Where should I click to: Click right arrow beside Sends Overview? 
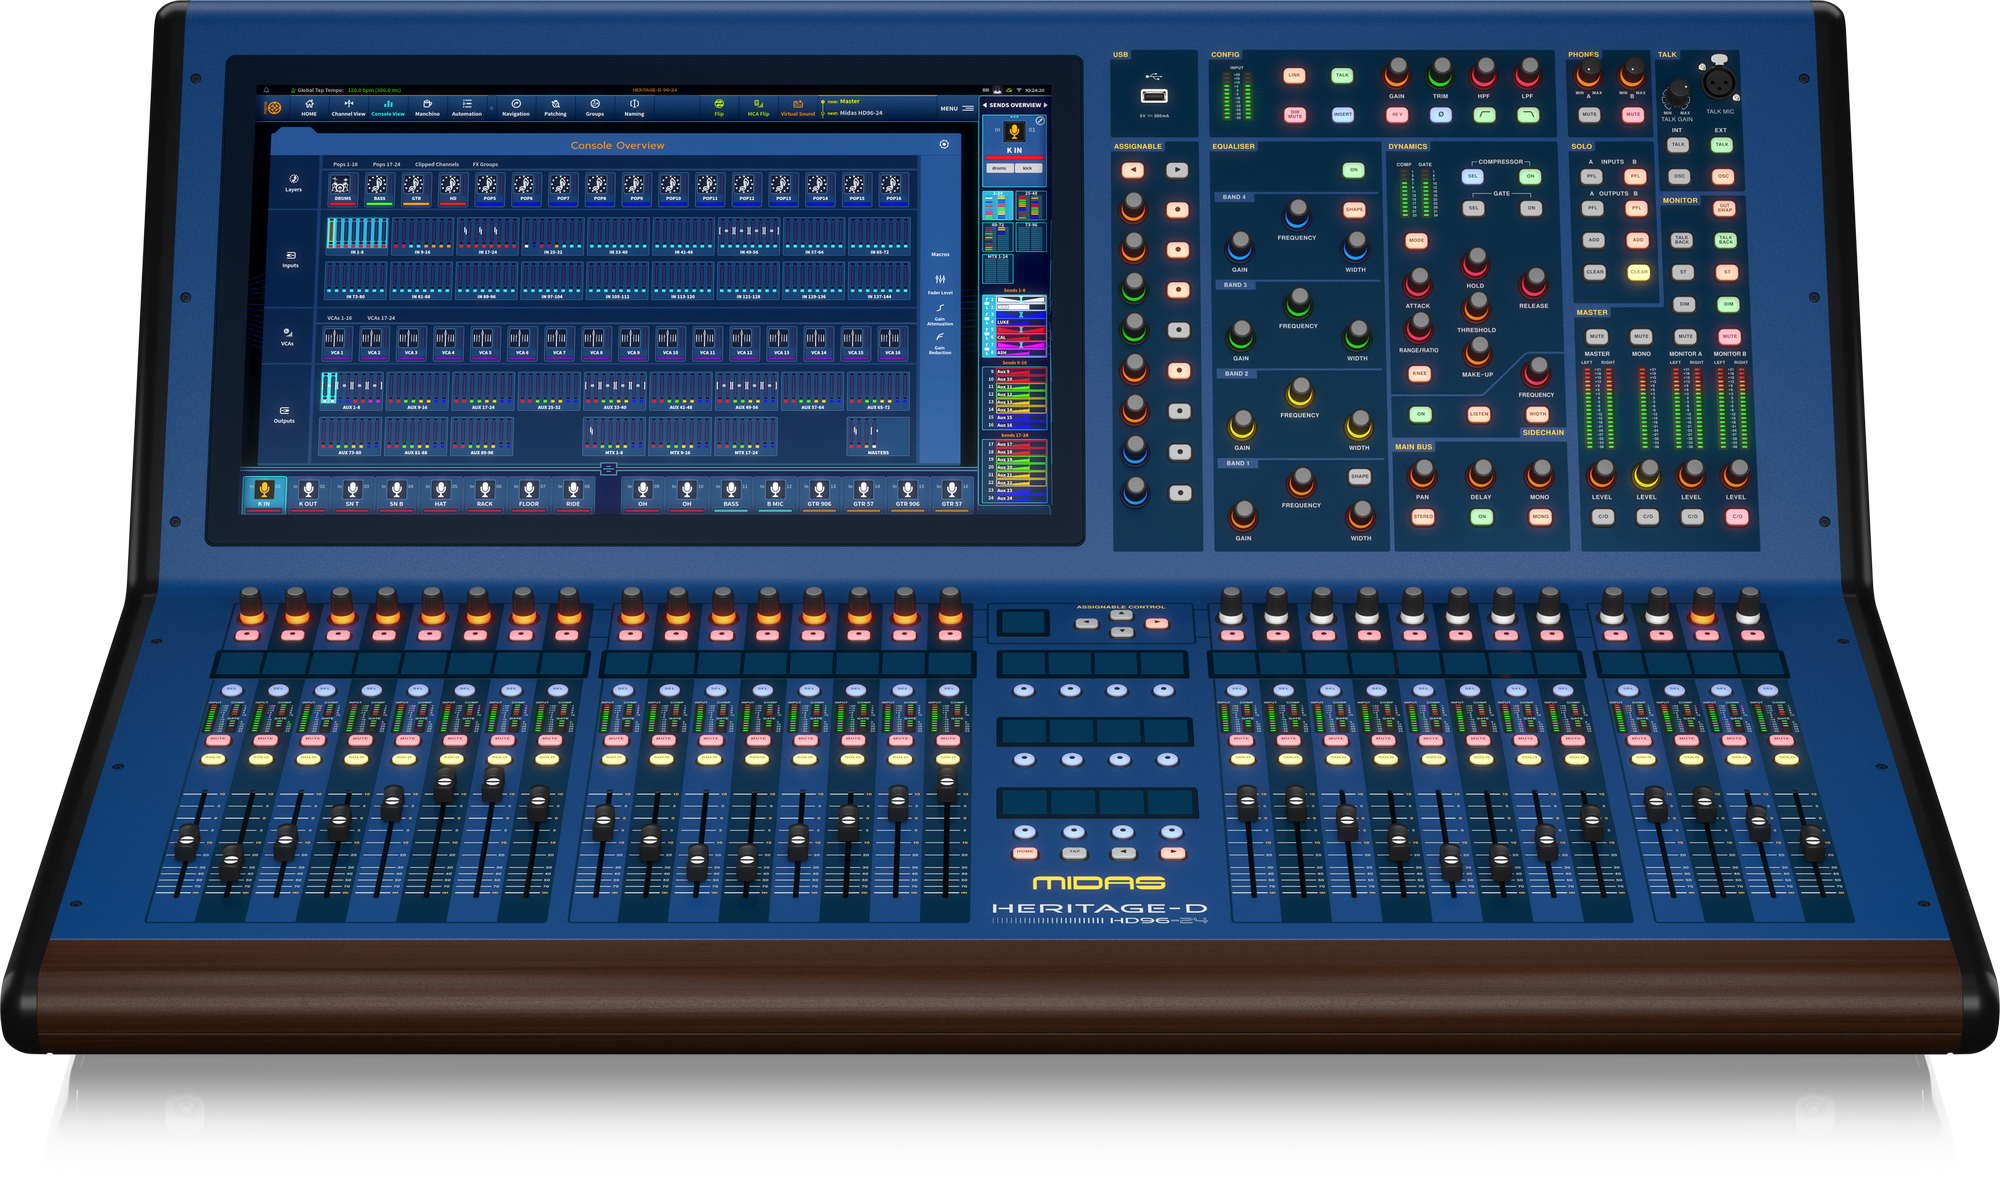click(1046, 105)
